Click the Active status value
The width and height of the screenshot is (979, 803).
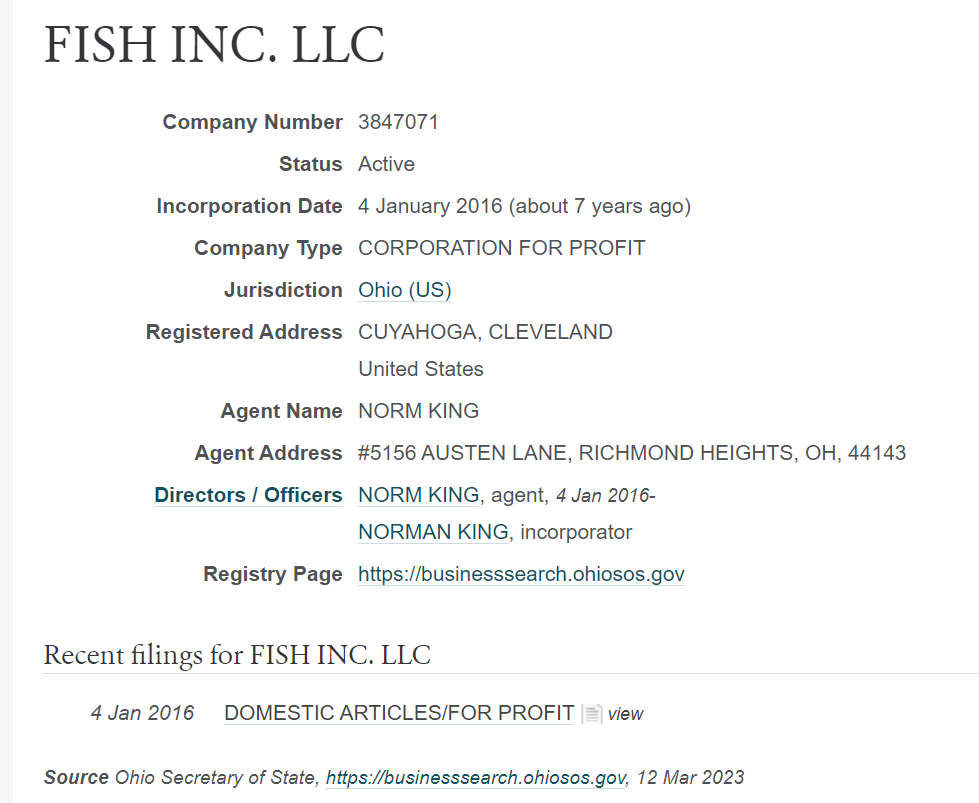point(386,164)
